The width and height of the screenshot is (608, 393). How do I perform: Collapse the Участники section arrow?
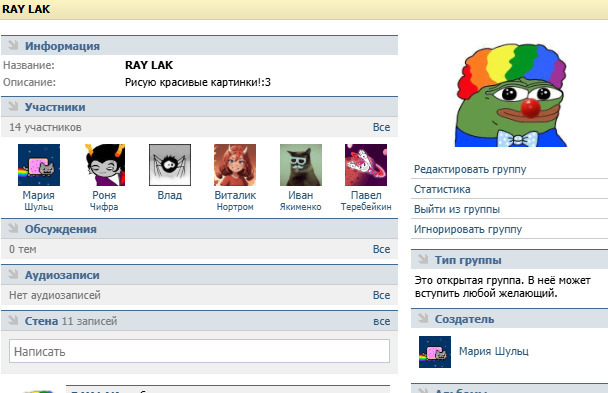(13, 106)
